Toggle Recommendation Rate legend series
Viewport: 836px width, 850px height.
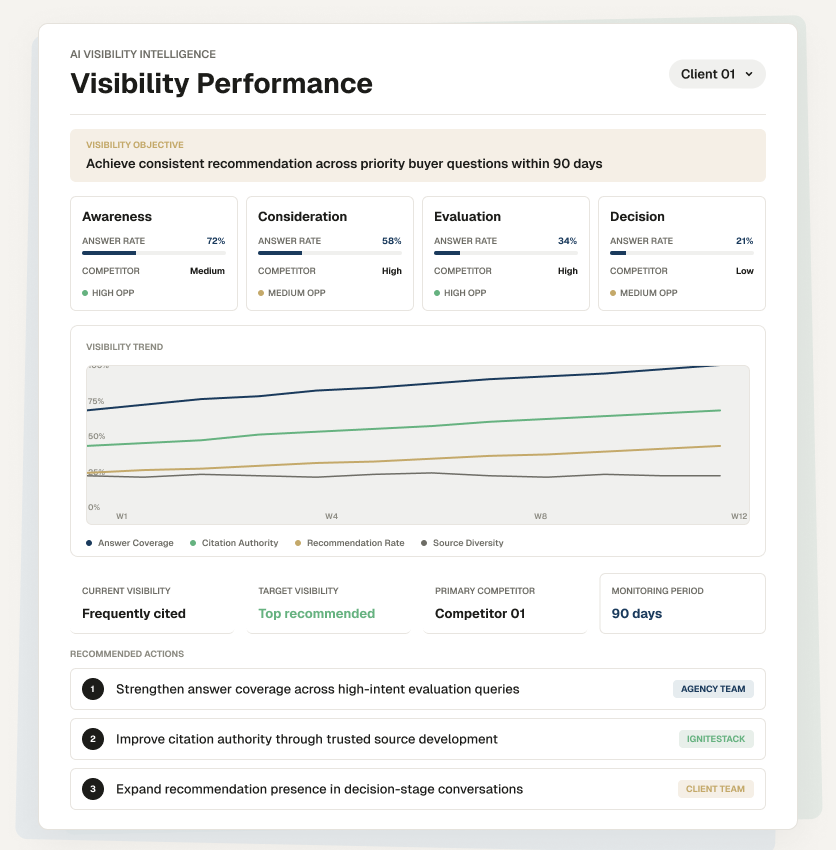coord(350,543)
